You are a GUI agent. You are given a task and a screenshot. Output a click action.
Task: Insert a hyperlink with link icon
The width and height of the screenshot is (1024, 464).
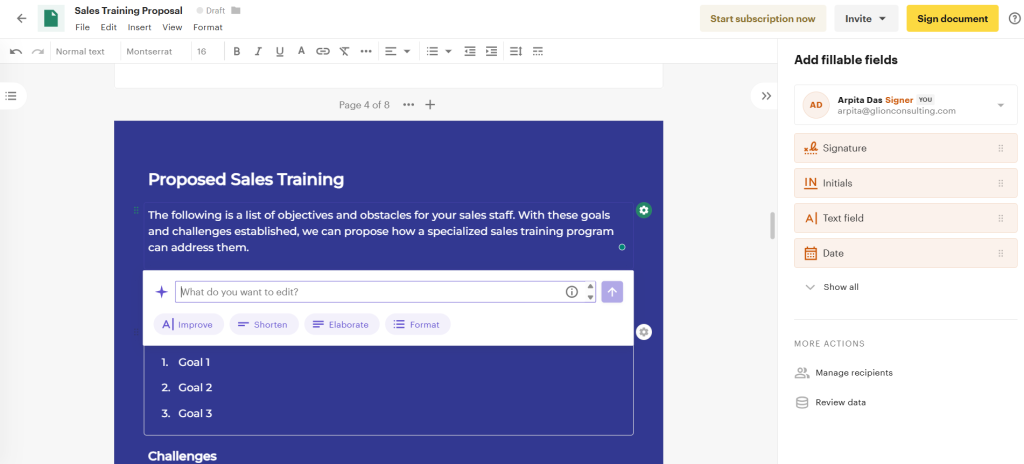[x=322, y=51]
